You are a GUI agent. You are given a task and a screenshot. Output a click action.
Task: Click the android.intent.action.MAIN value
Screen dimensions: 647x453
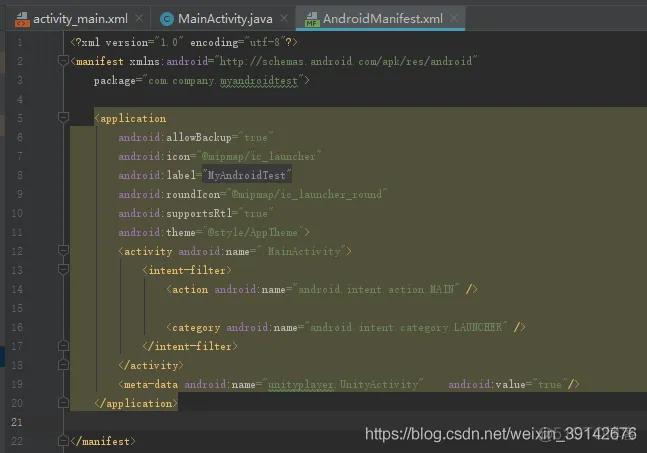tap(375, 289)
